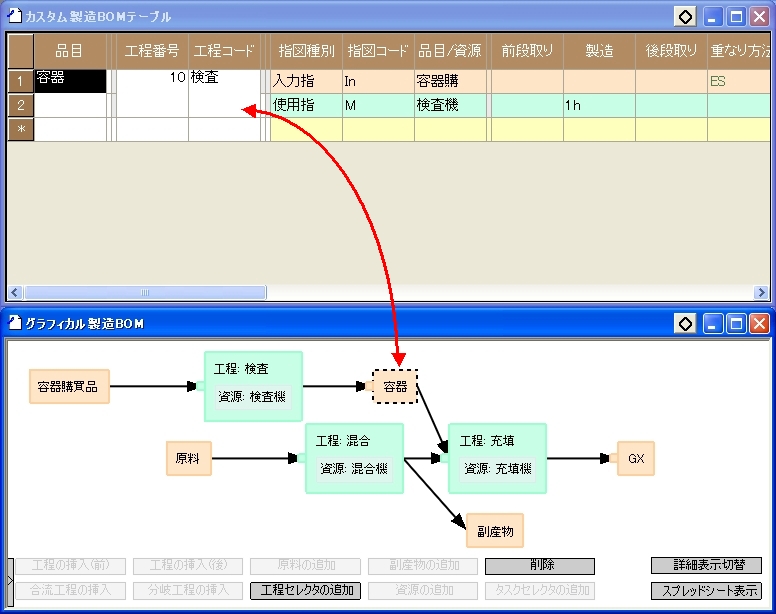Click the 削除 button
Screen dimensions: 776x614
[x=540, y=566]
